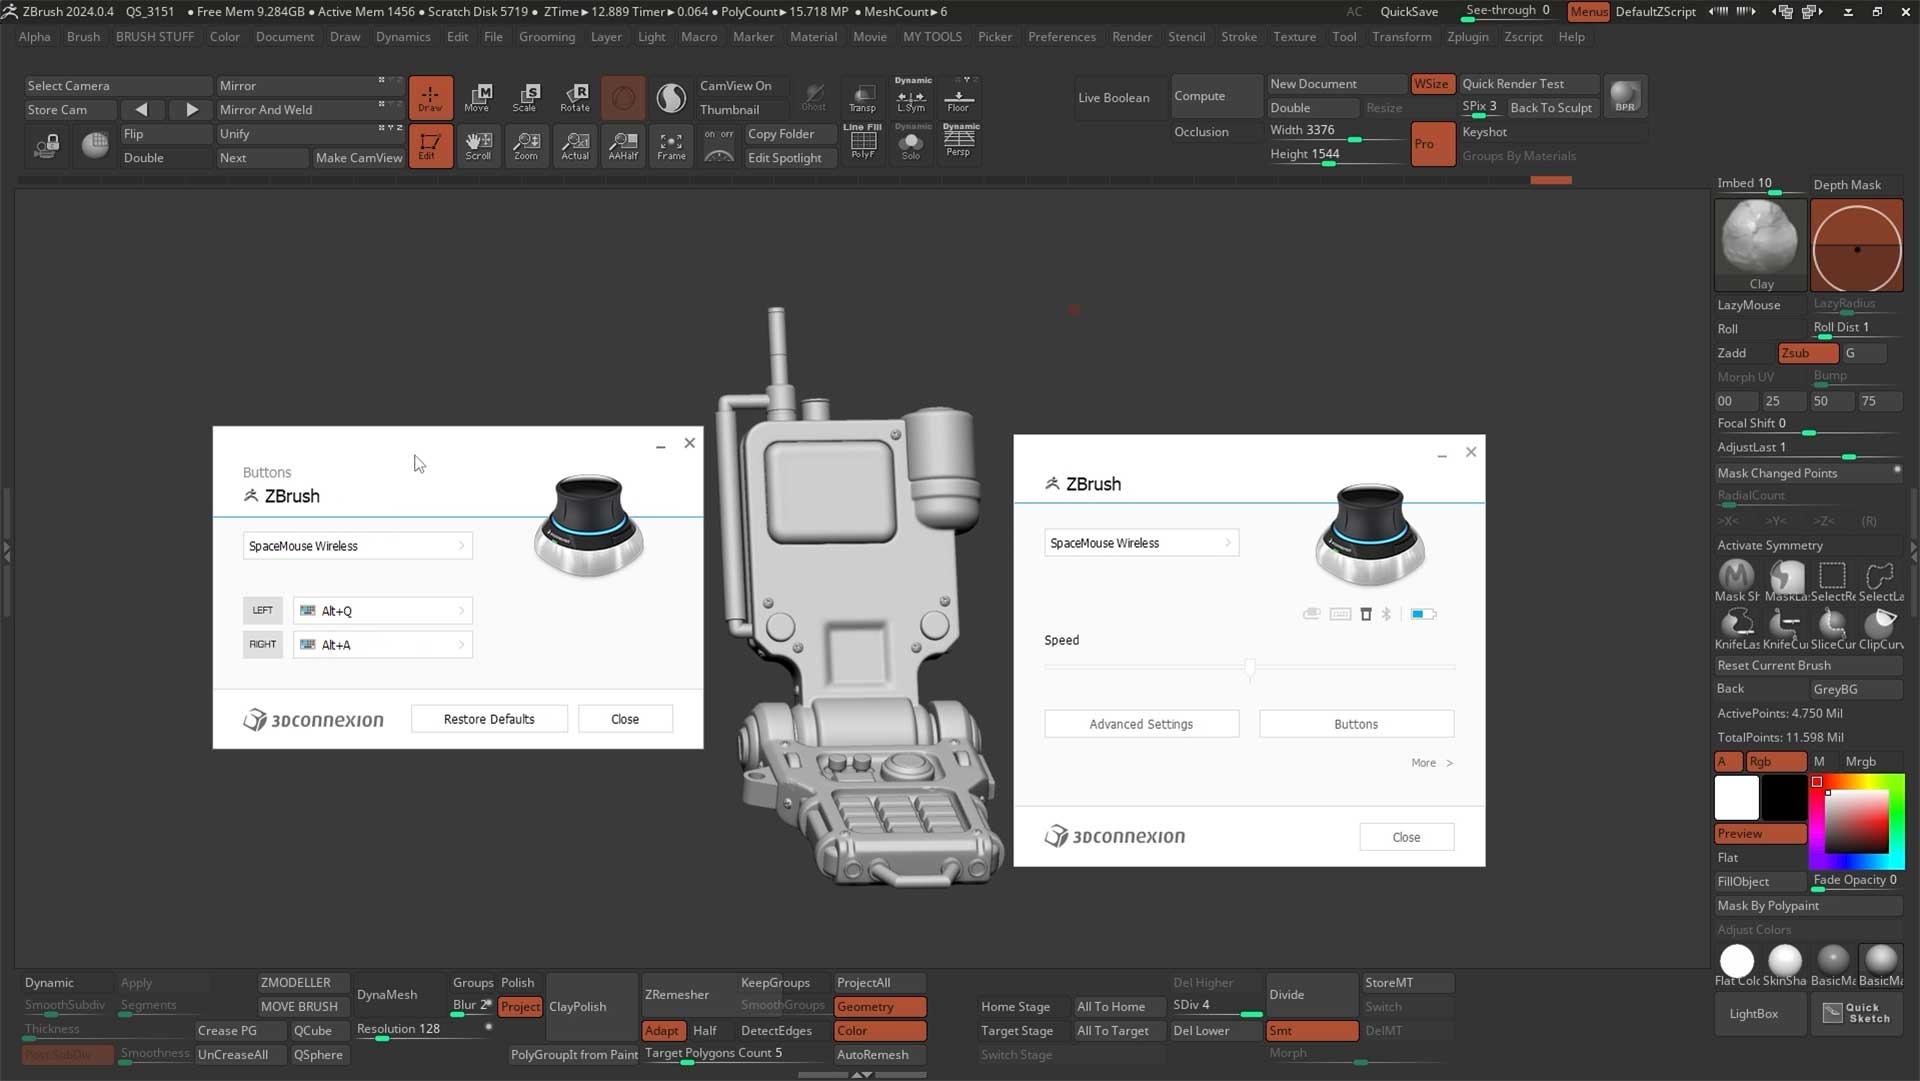
Task: Click the Zoom canvas icon
Action: pyautogui.click(x=526, y=146)
